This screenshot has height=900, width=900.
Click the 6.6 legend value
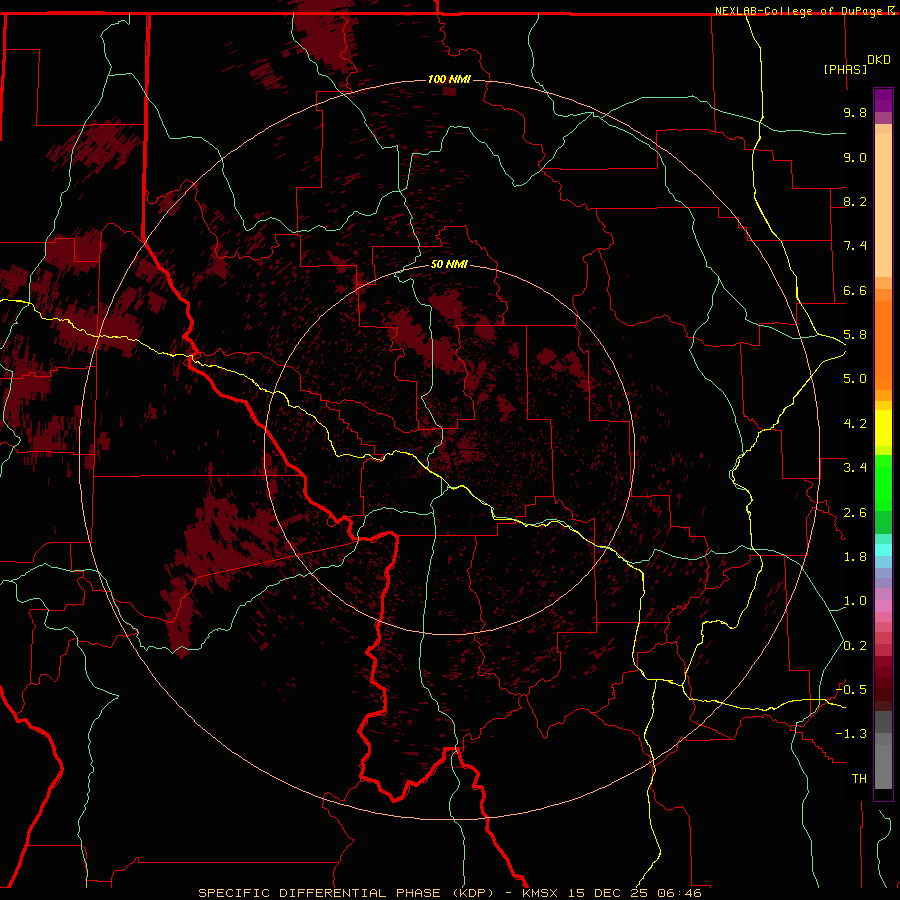pyautogui.click(x=855, y=290)
